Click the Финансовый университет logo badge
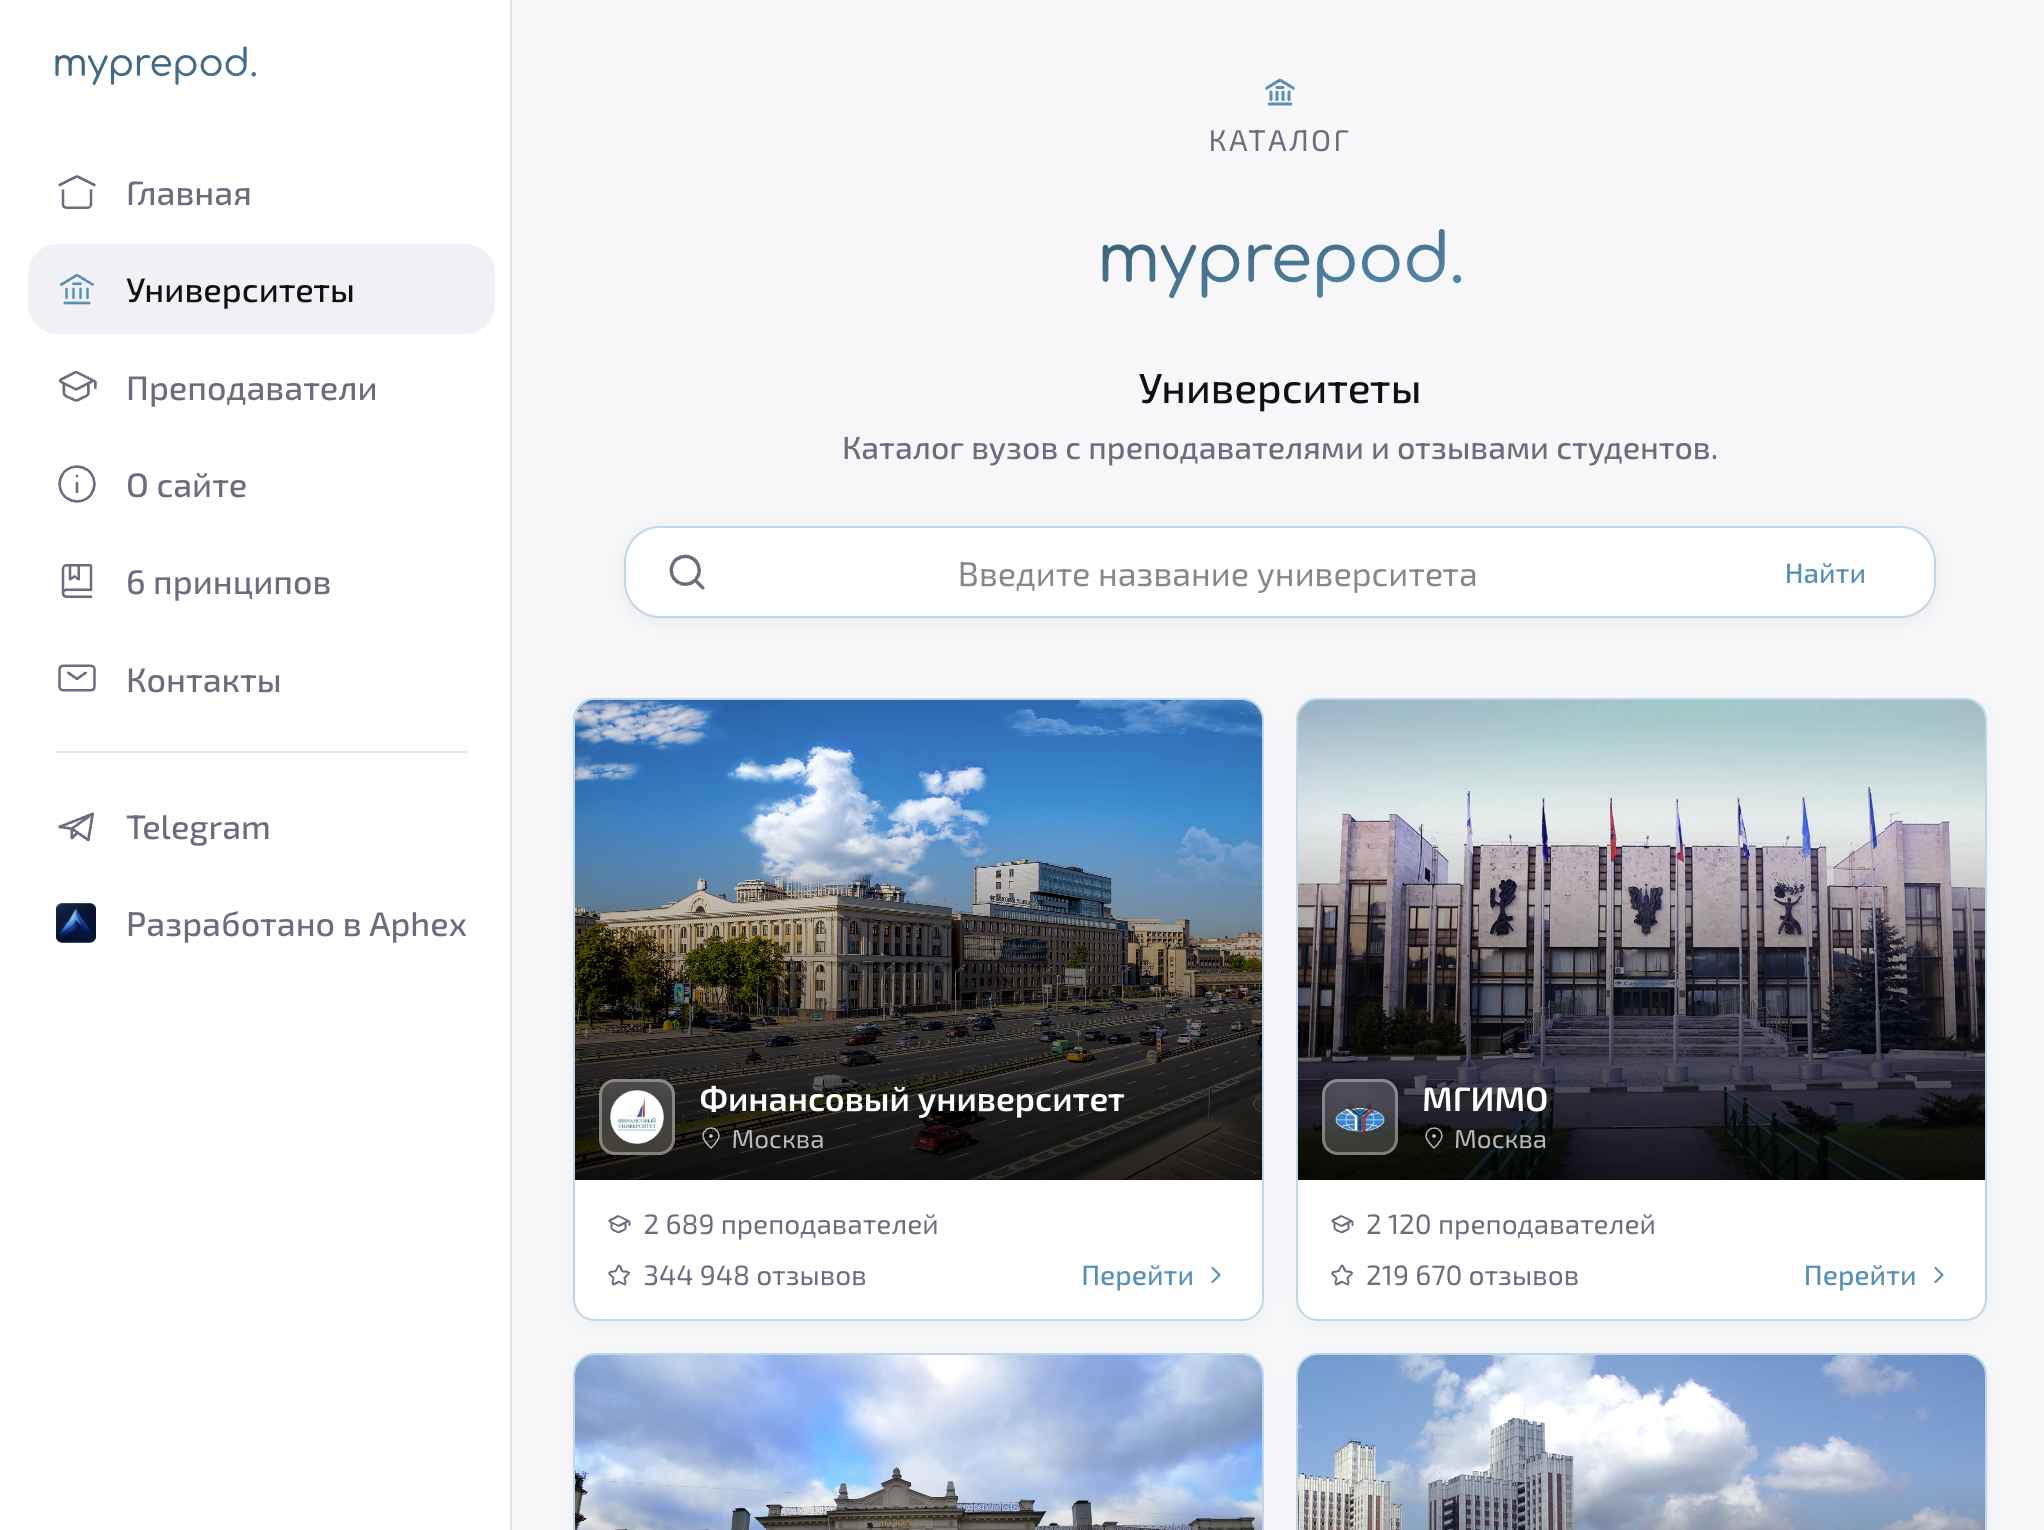2044x1530 pixels. pos(637,1117)
